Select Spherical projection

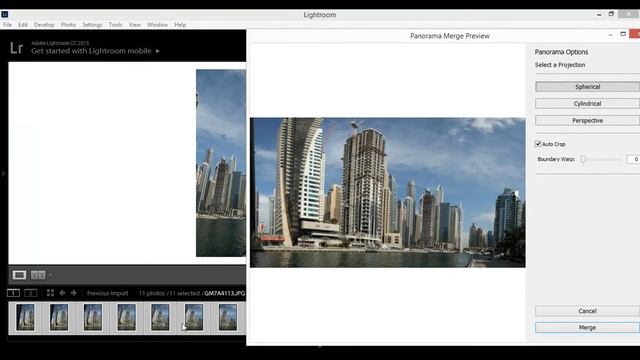coord(587,87)
